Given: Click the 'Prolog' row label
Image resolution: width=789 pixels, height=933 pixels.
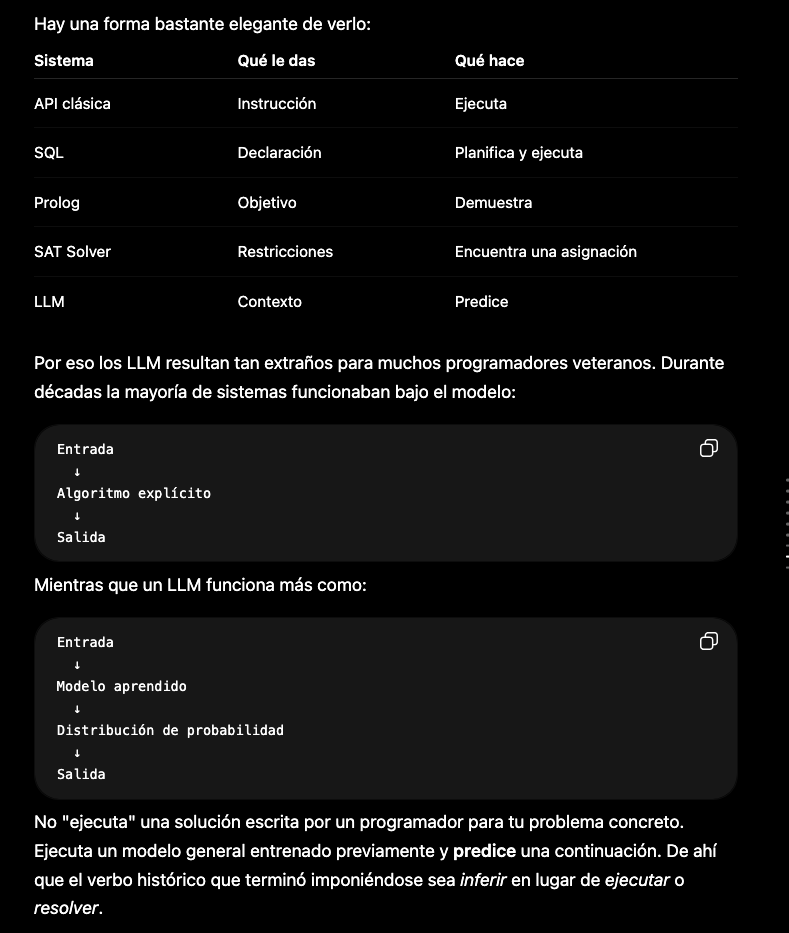Looking at the screenshot, I should [57, 203].
